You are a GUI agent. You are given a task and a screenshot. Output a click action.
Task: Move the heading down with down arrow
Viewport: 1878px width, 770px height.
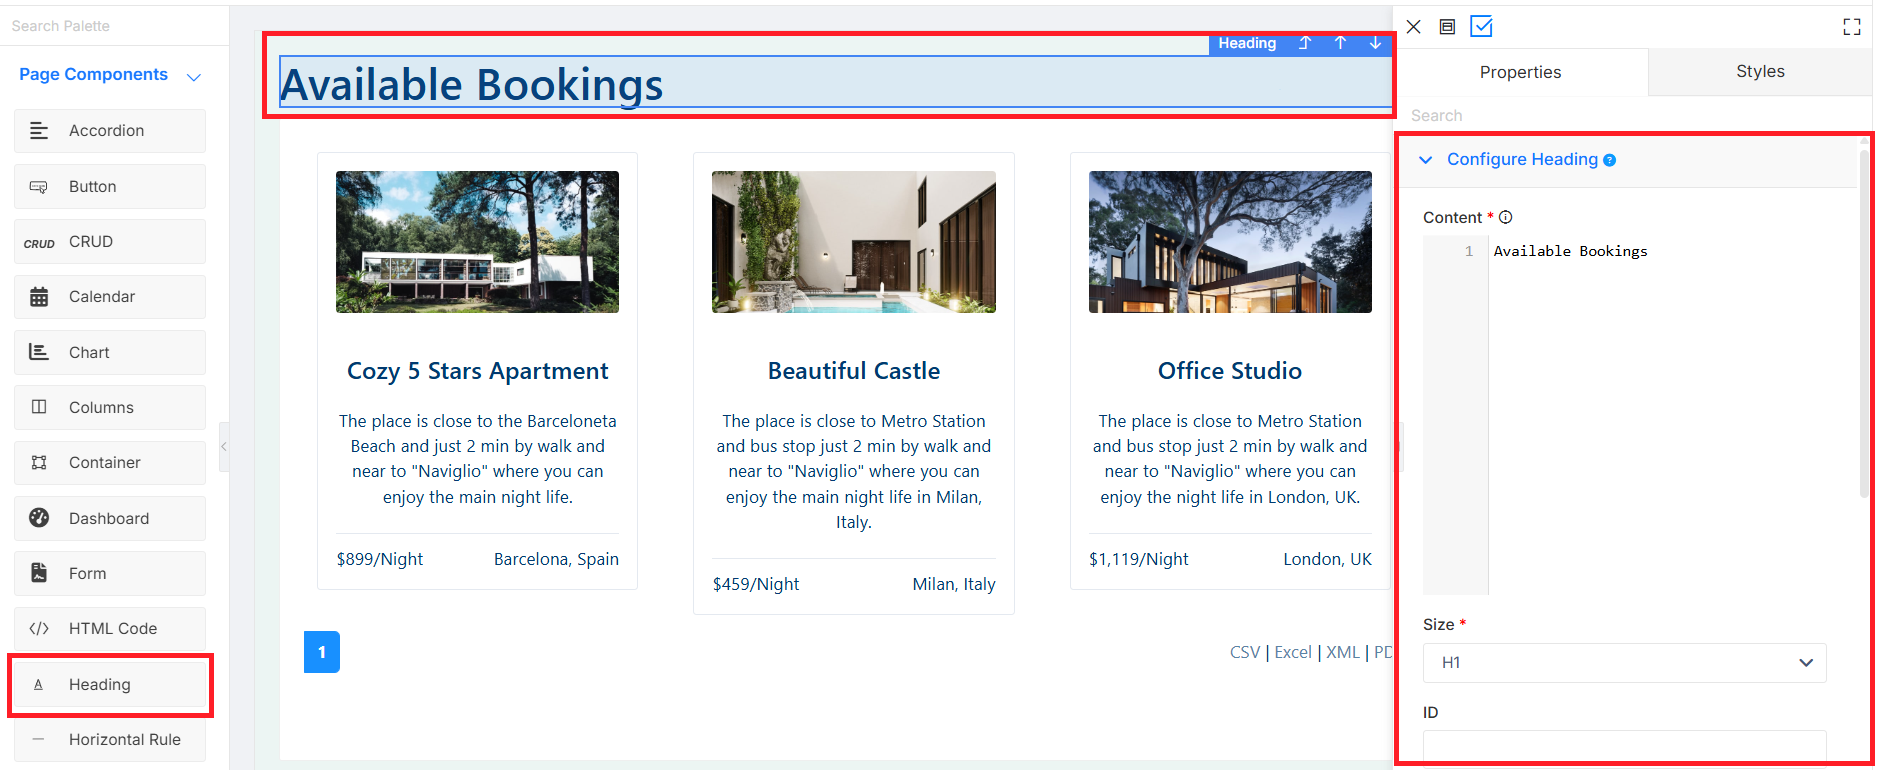click(x=1375, y=43)
